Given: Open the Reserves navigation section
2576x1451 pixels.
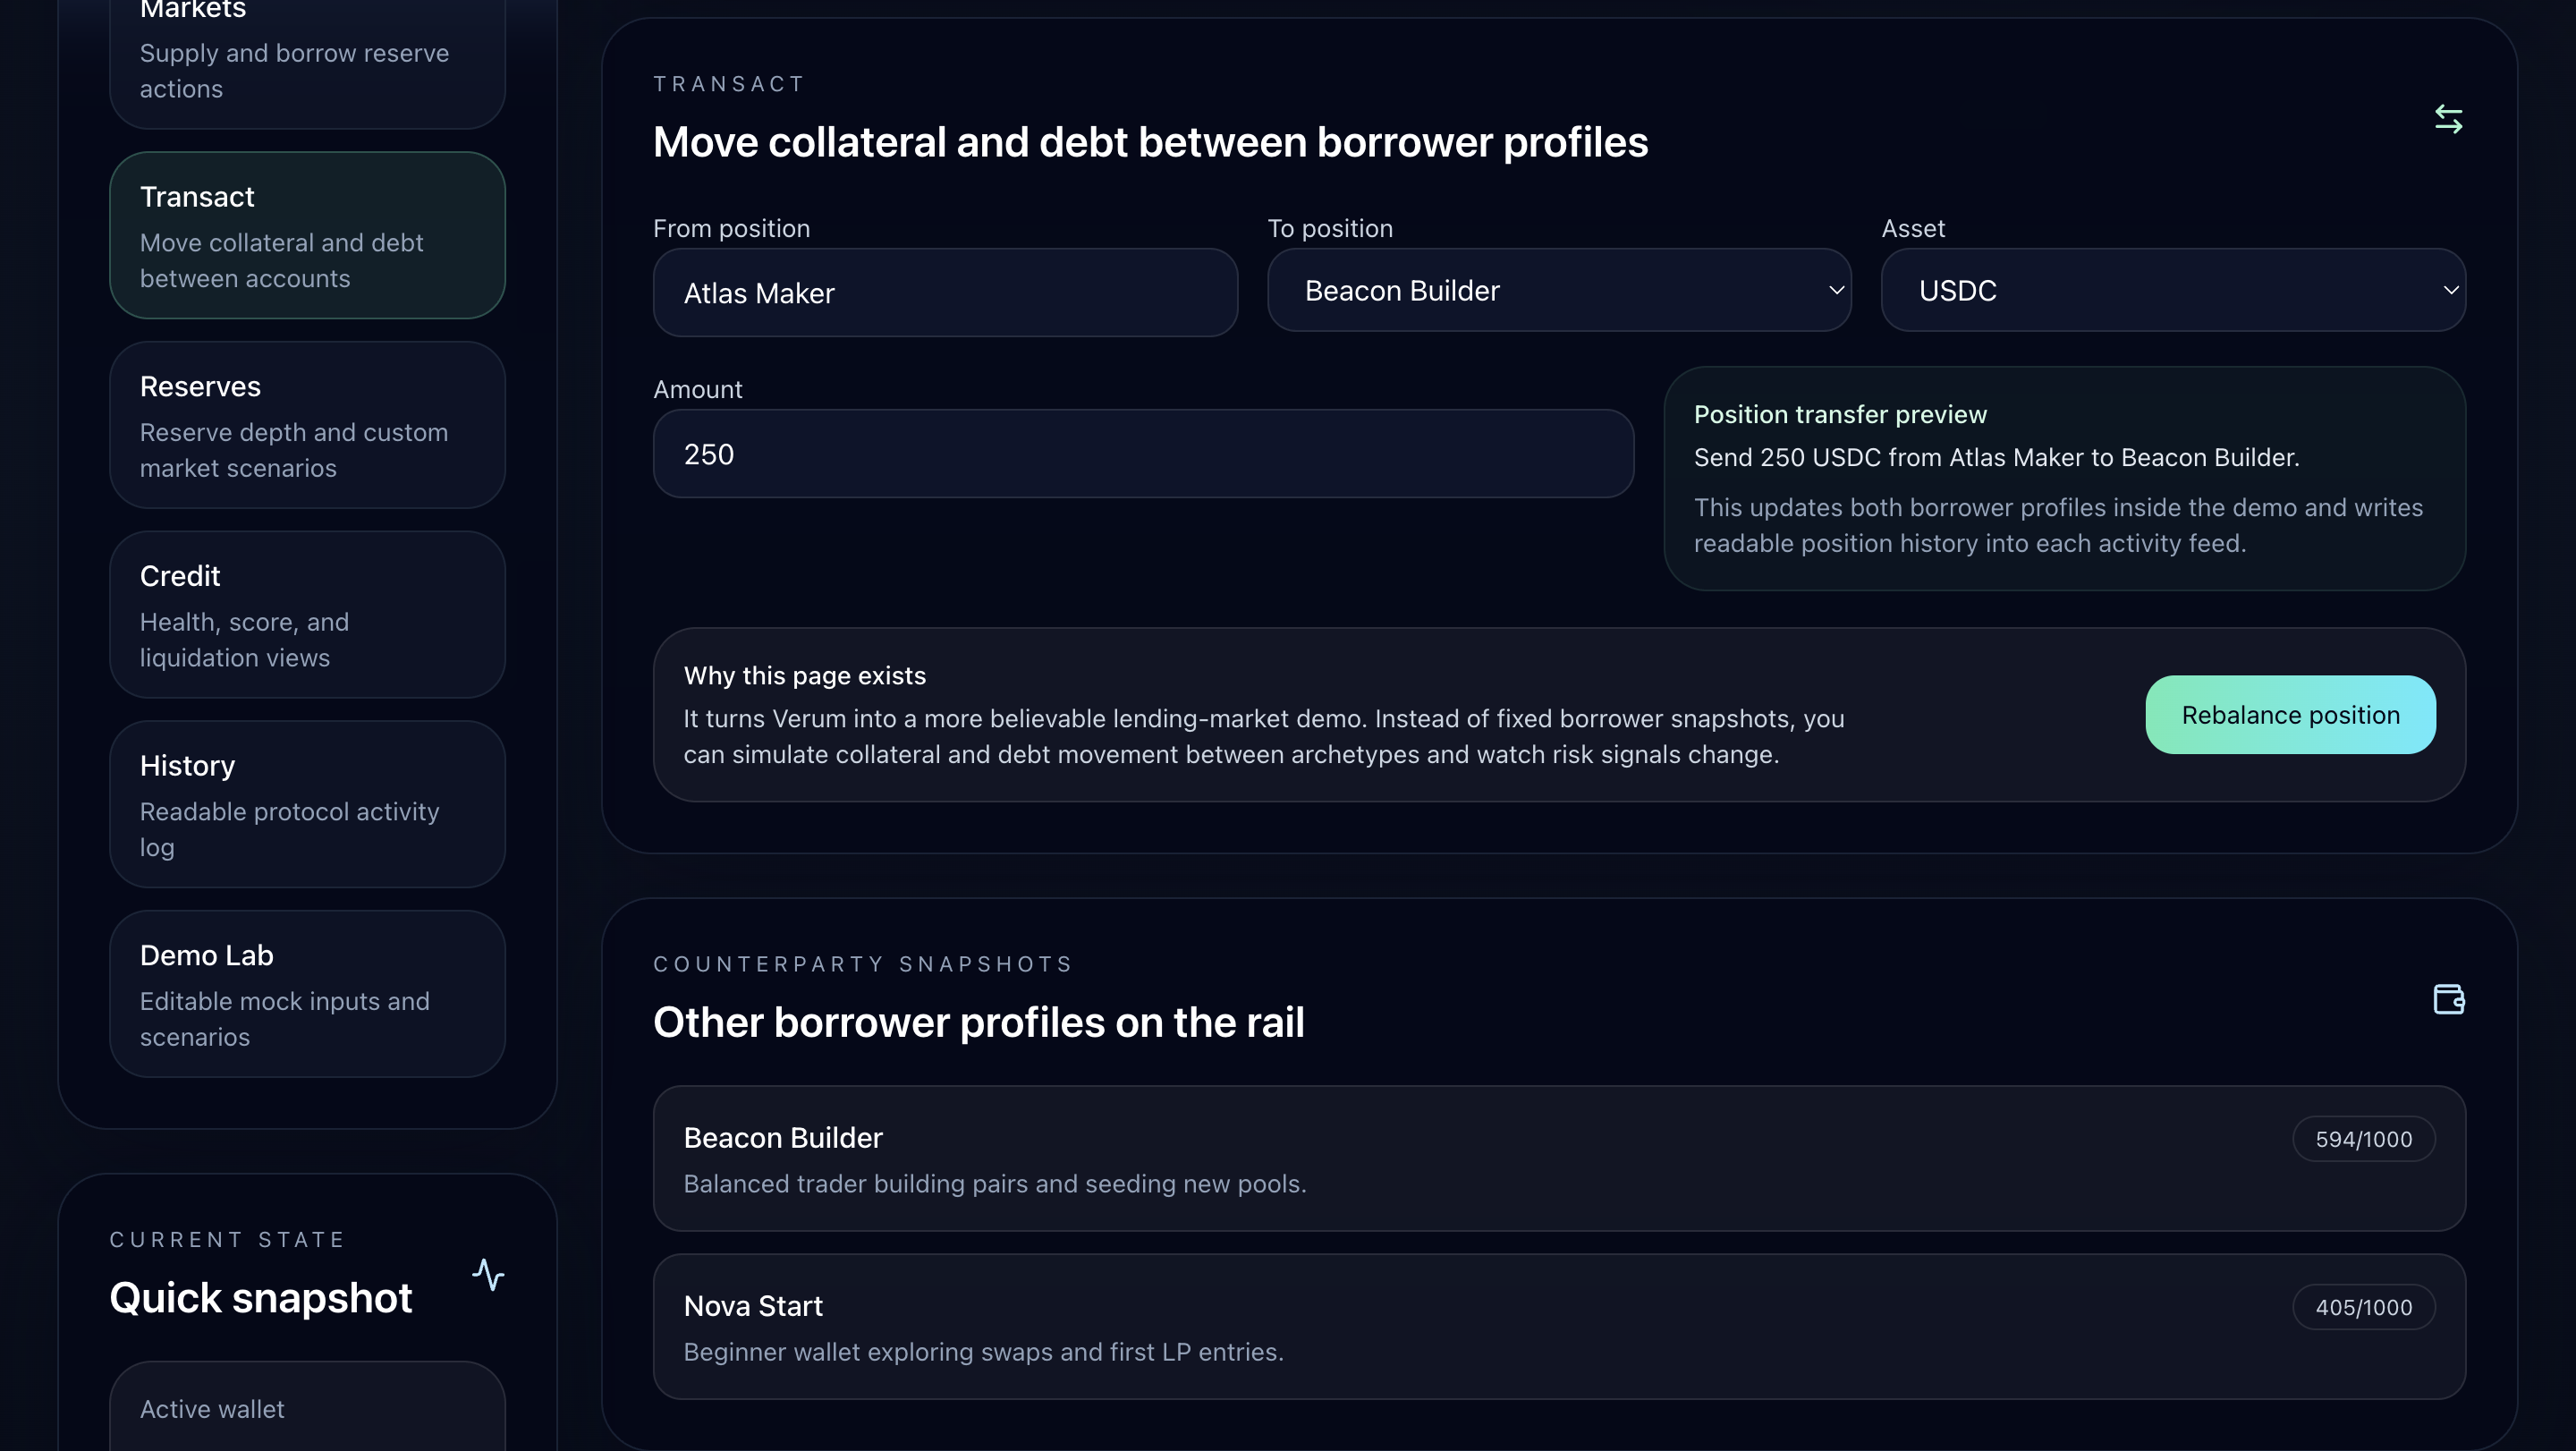Looking at the screenshot, I should point(307,426).
